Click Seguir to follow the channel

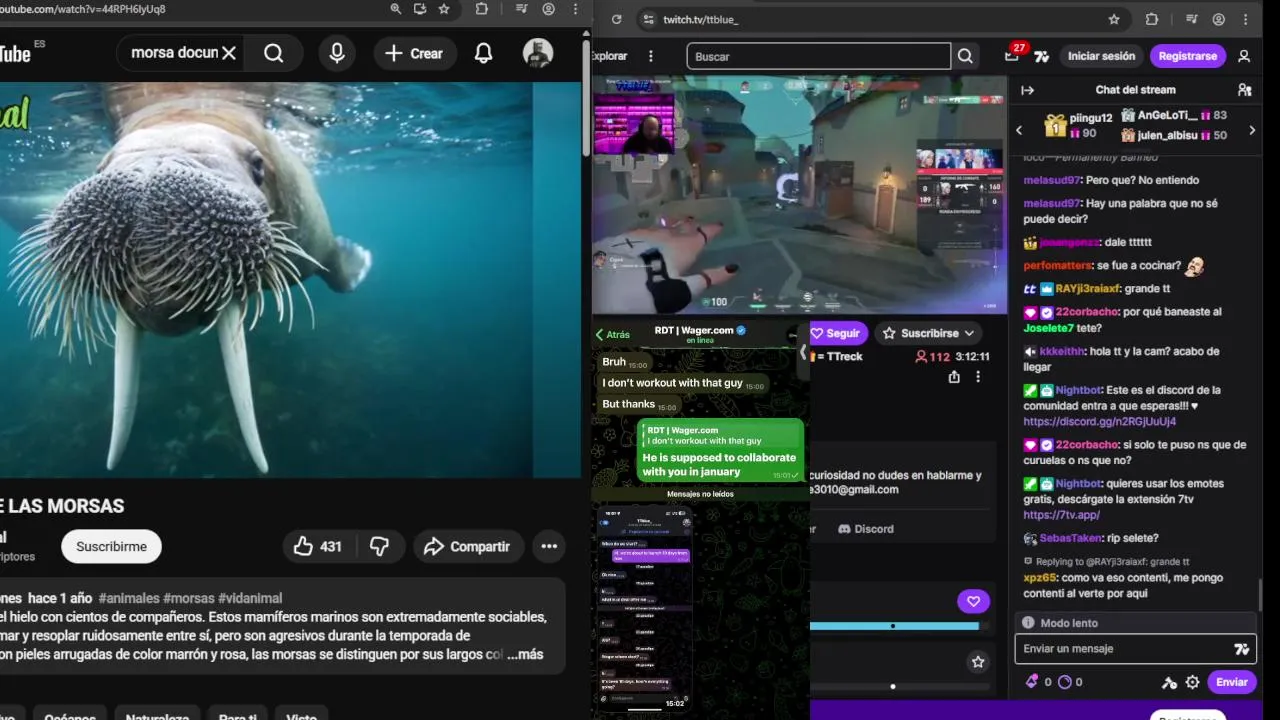837,333
